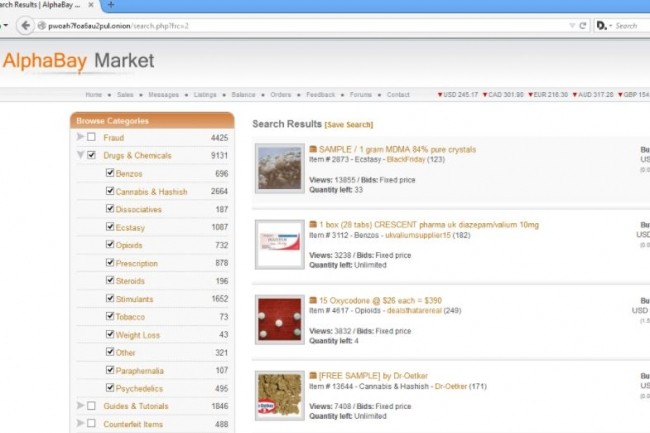
Task: Click the diazepam box product thumbnail
Action: click(x=280, y=244)
